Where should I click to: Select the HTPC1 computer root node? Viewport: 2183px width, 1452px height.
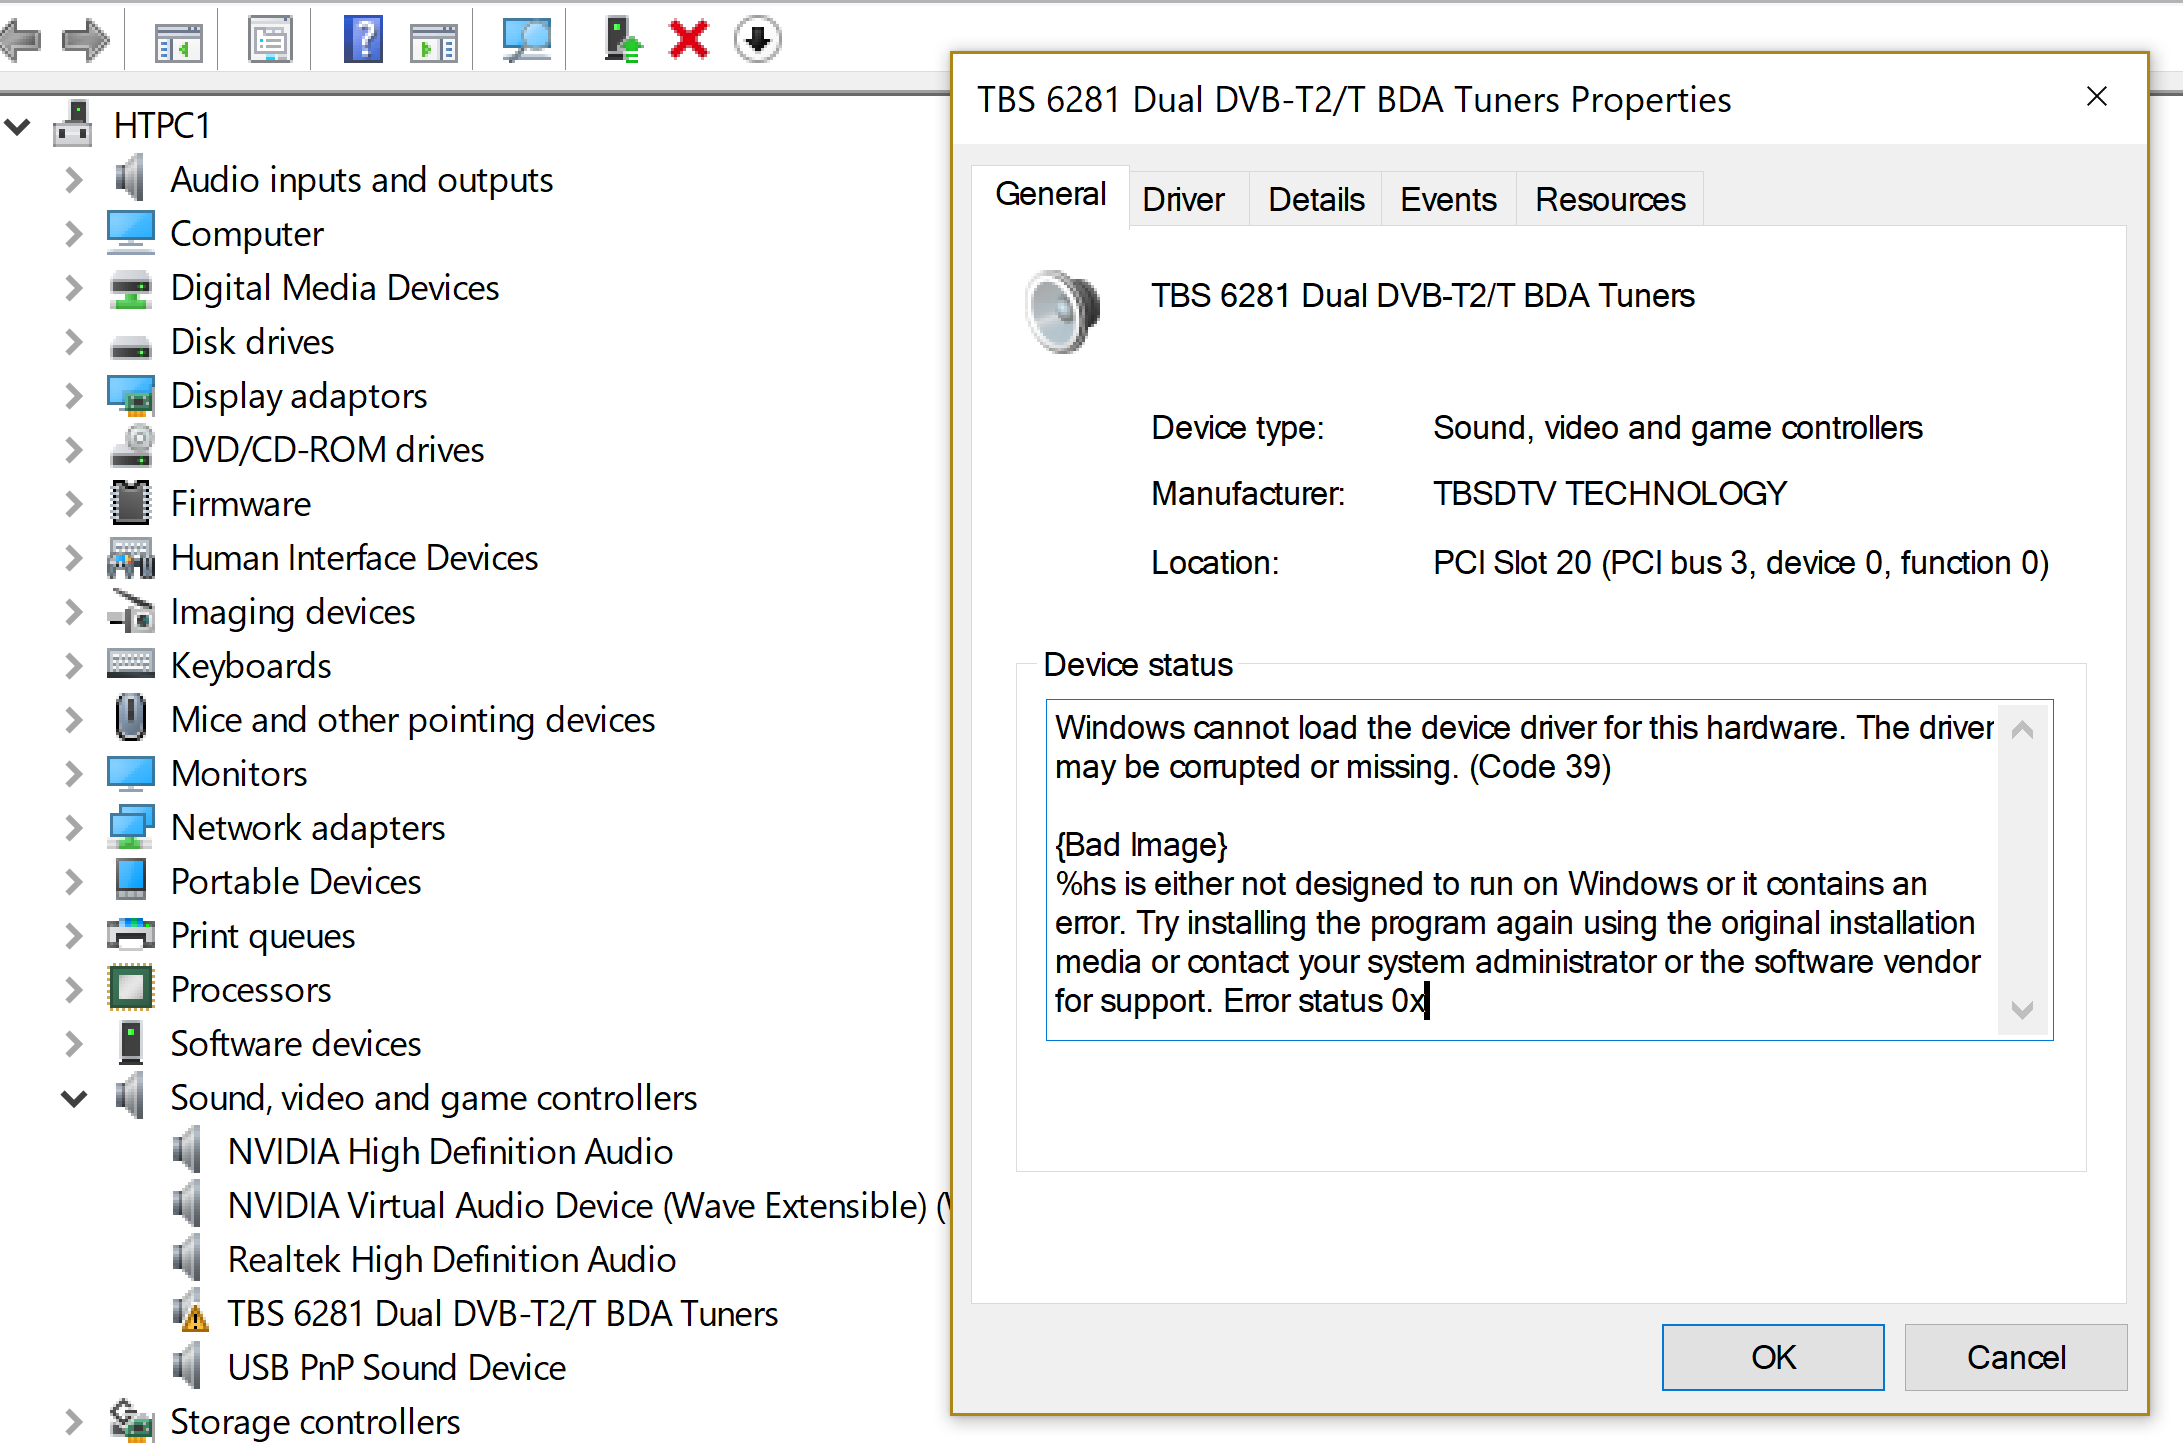tap(161, 126)
